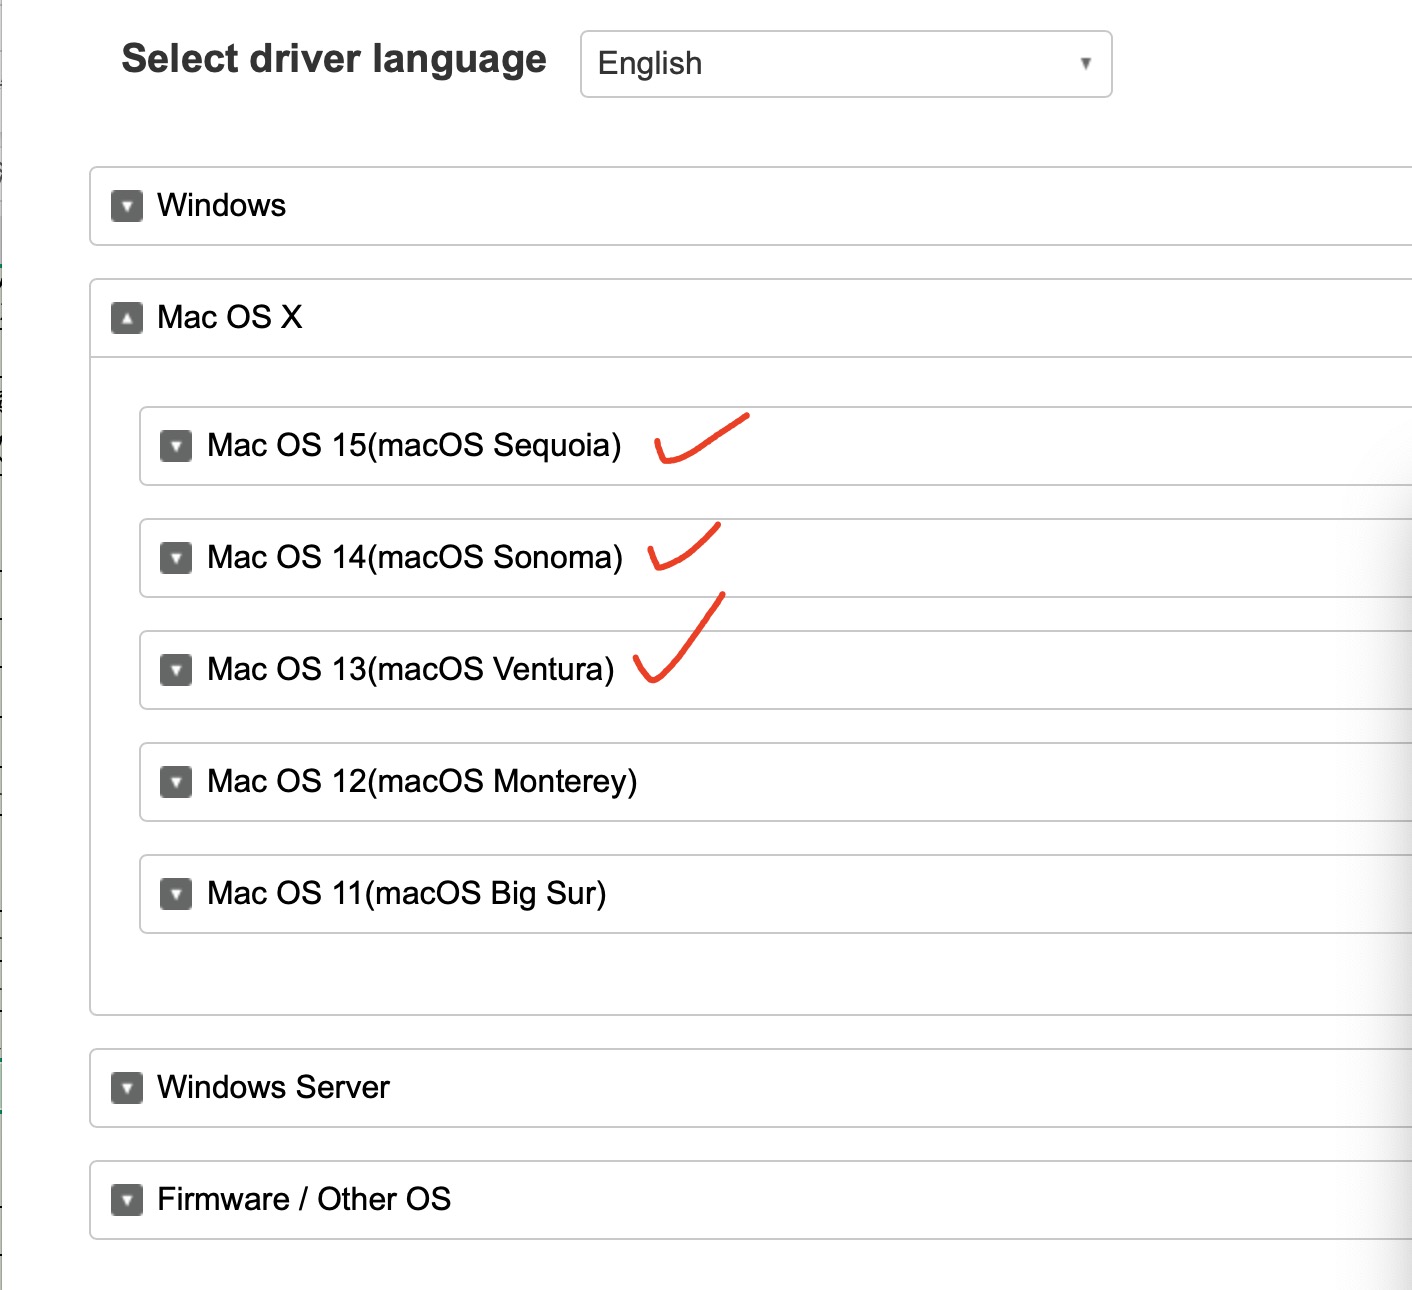1412x1290 pixels.
Task: Expand Mac OS 13 Ventura arrow icon
Action: (177, 670)
